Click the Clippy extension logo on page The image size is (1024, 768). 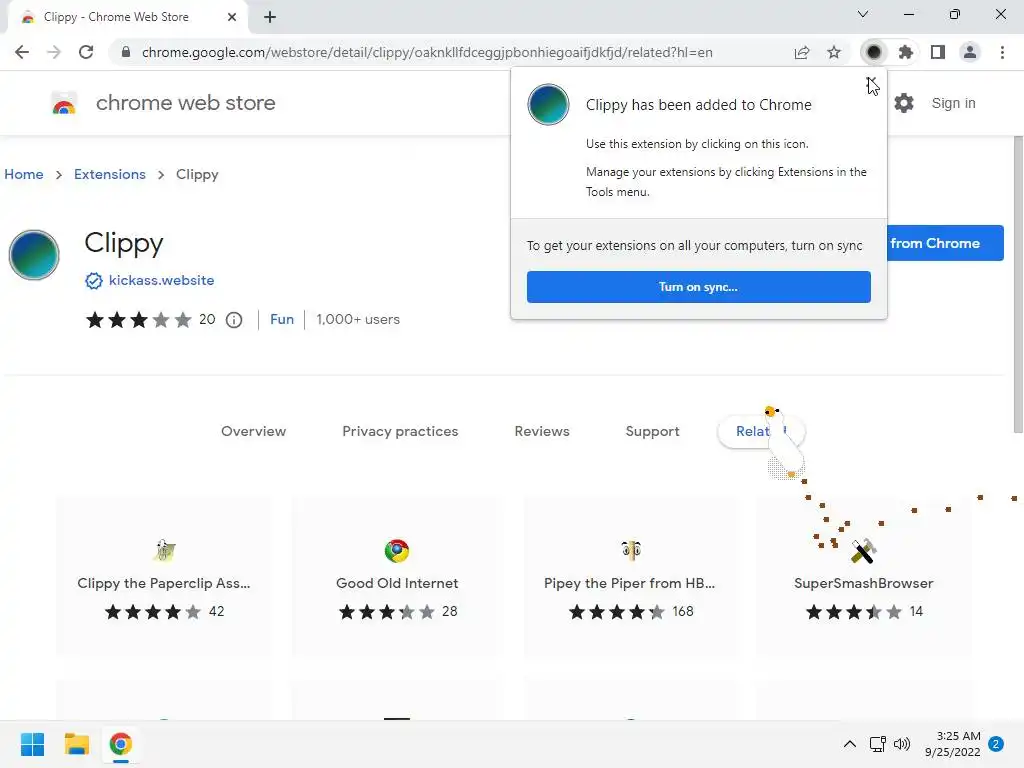pyautogui.click(x=34, y=255)
